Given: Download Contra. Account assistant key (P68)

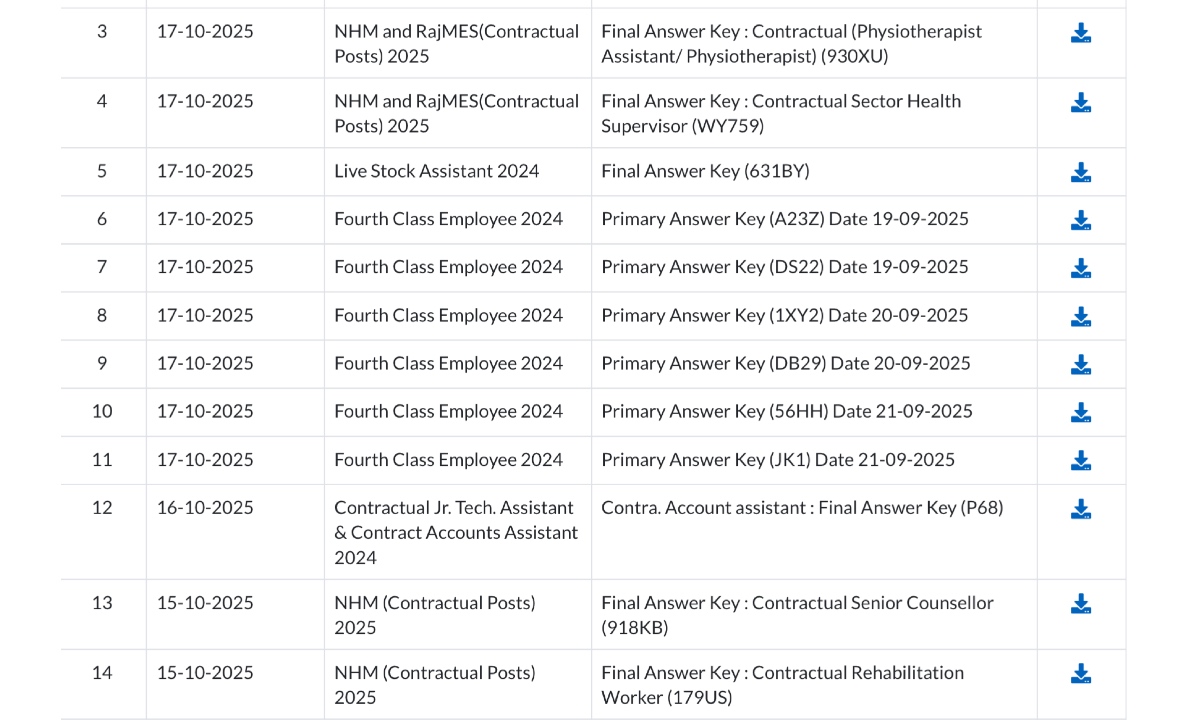Looking at the screenshot, I should [1080, 510].
